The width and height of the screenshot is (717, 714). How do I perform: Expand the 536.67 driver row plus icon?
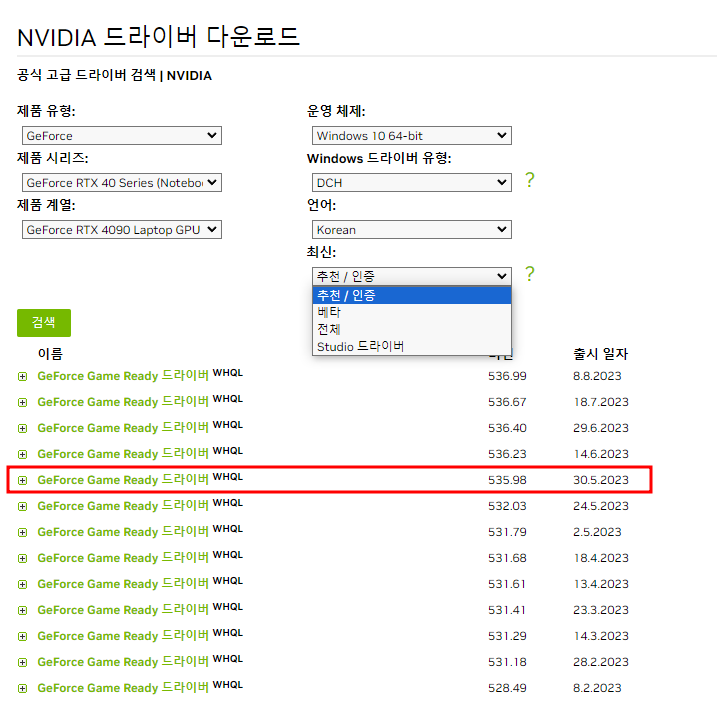[x=22, y=403]
